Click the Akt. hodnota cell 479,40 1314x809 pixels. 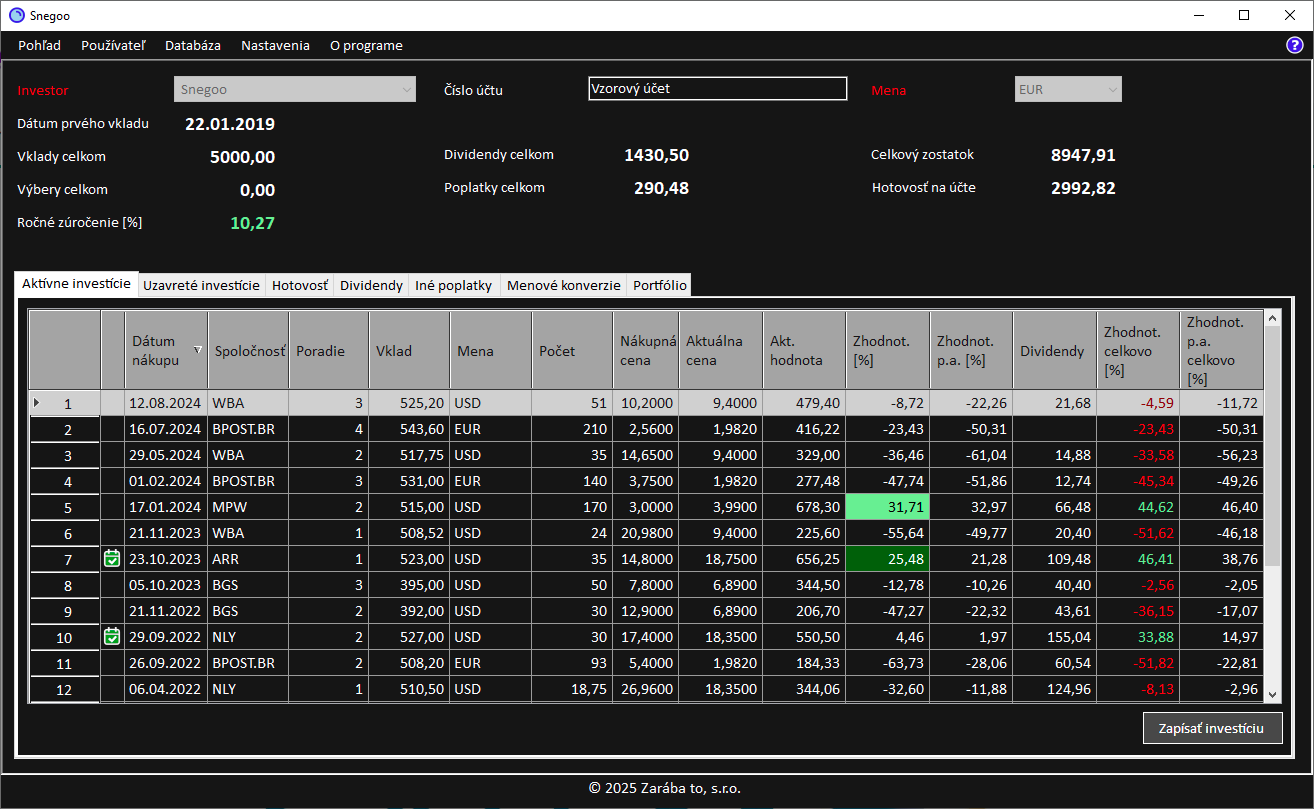coord(804,403)
